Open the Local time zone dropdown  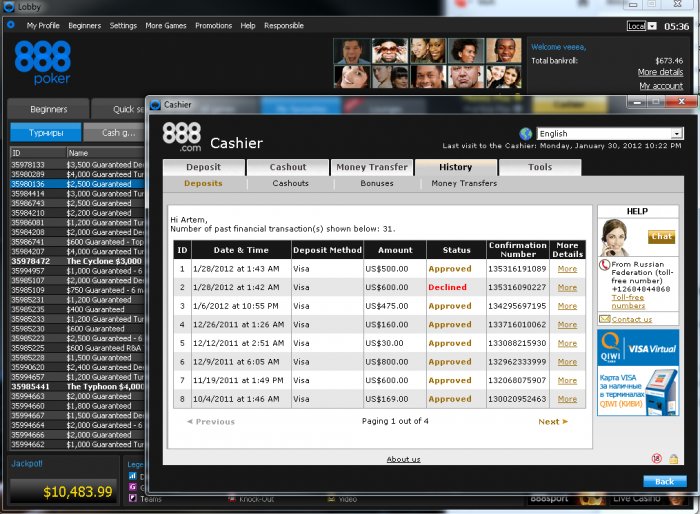click(x=642, y=26)
